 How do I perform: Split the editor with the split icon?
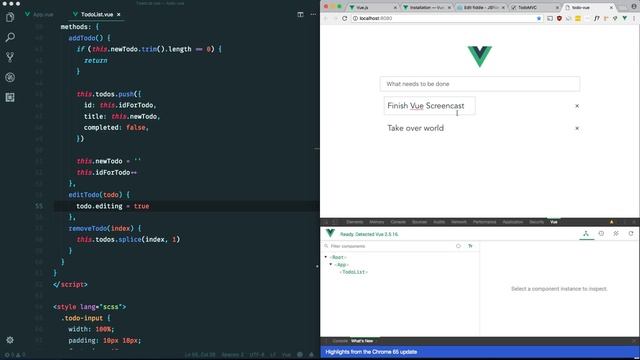click(300, 14)
